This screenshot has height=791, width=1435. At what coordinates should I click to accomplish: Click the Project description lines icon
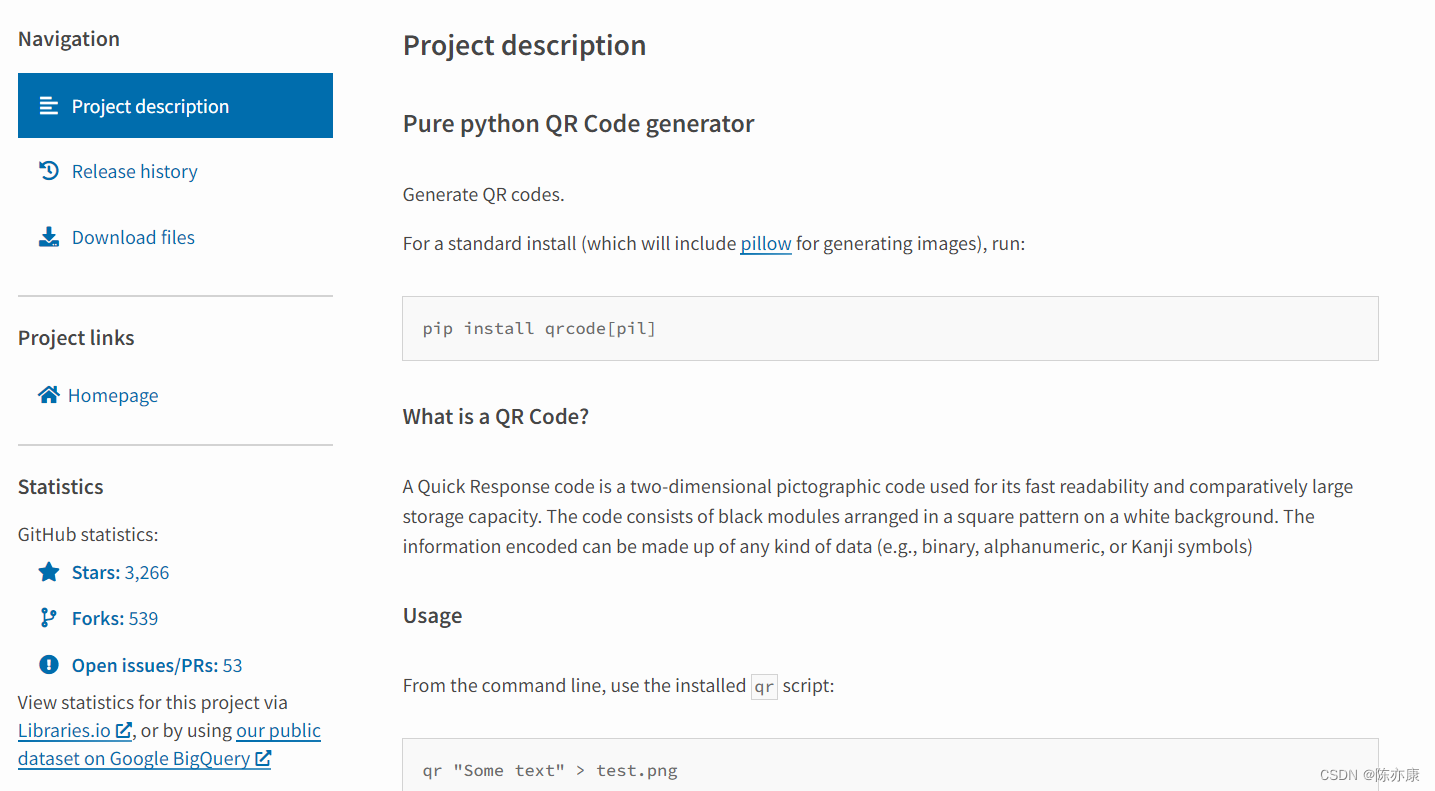click(x=48, y=106)
